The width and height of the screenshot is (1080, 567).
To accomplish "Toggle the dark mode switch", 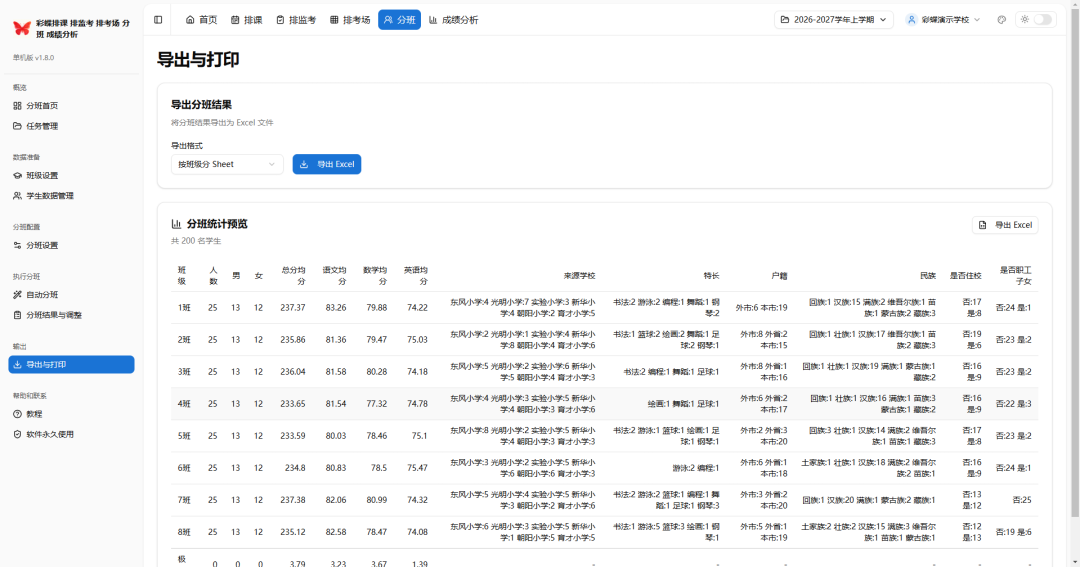I will coord(1043,20).
